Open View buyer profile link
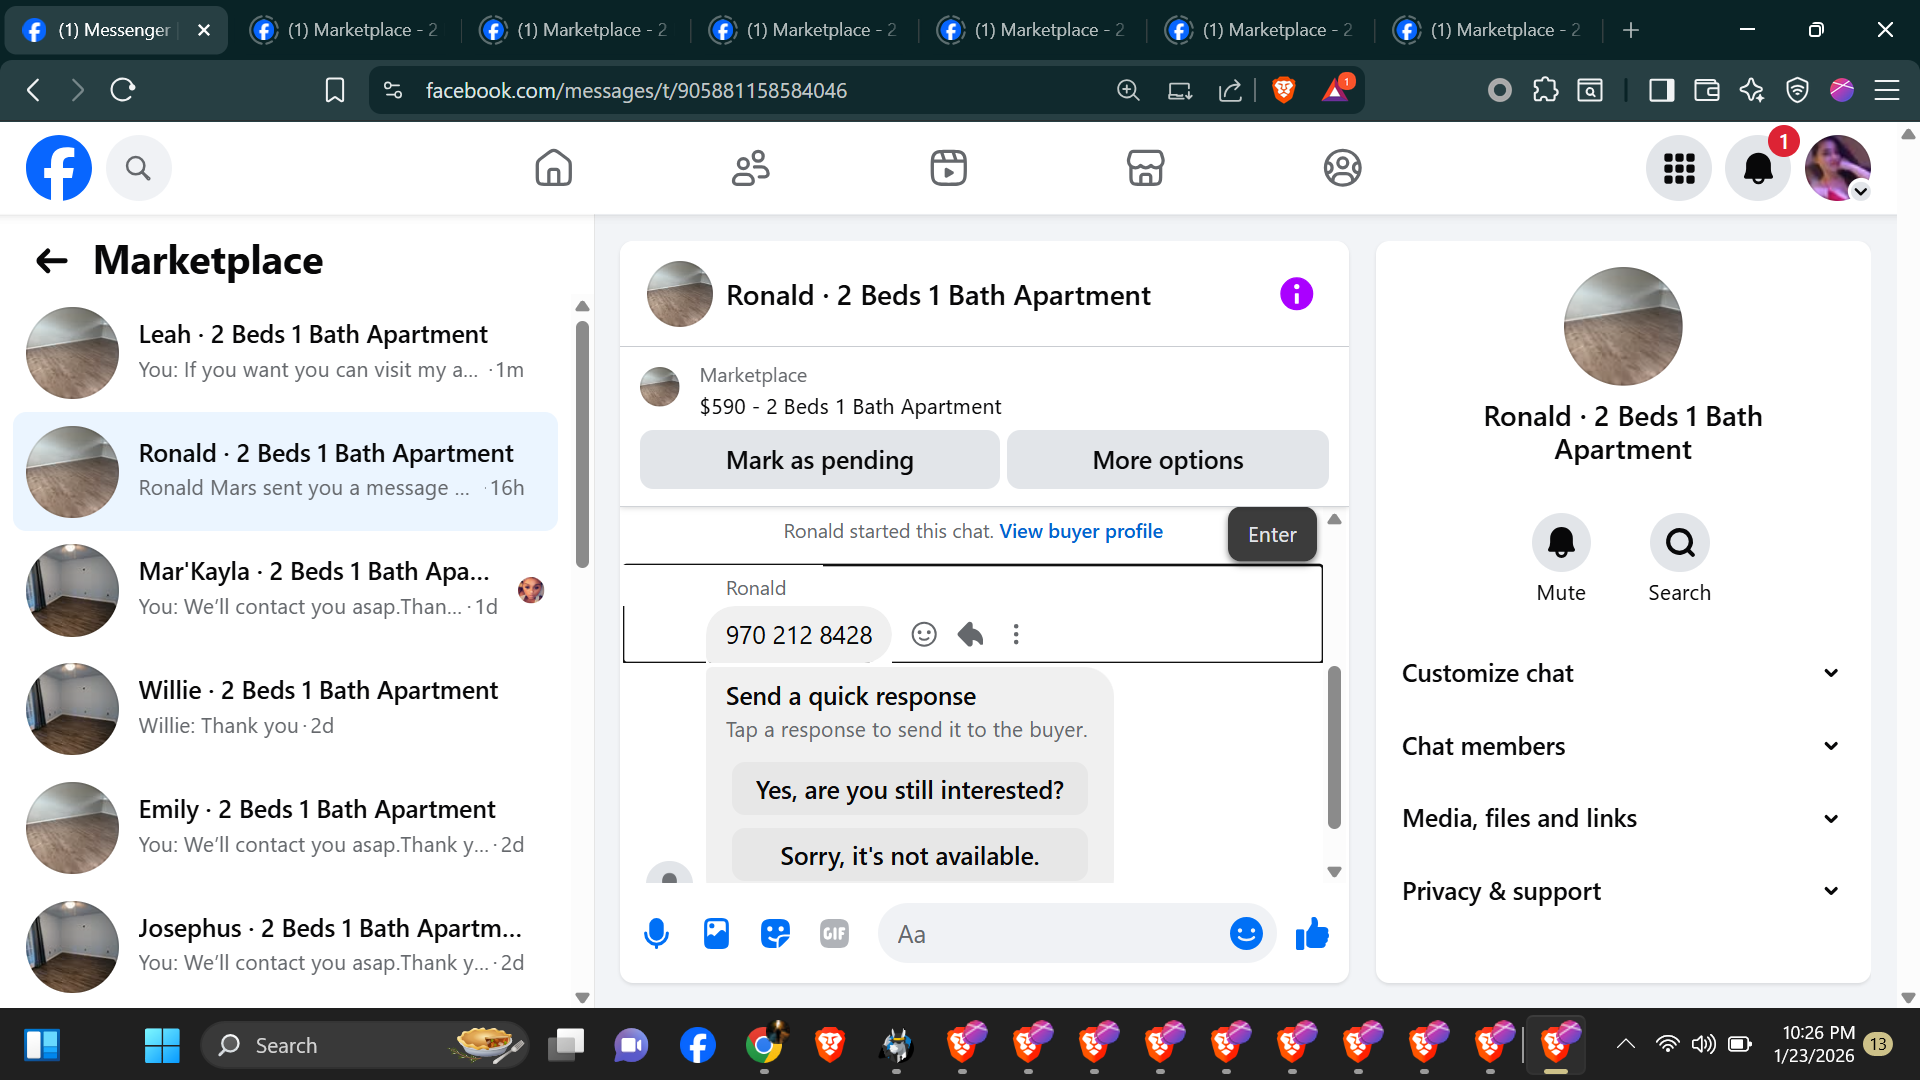1920x1080 pixels. click(1081, 531)
